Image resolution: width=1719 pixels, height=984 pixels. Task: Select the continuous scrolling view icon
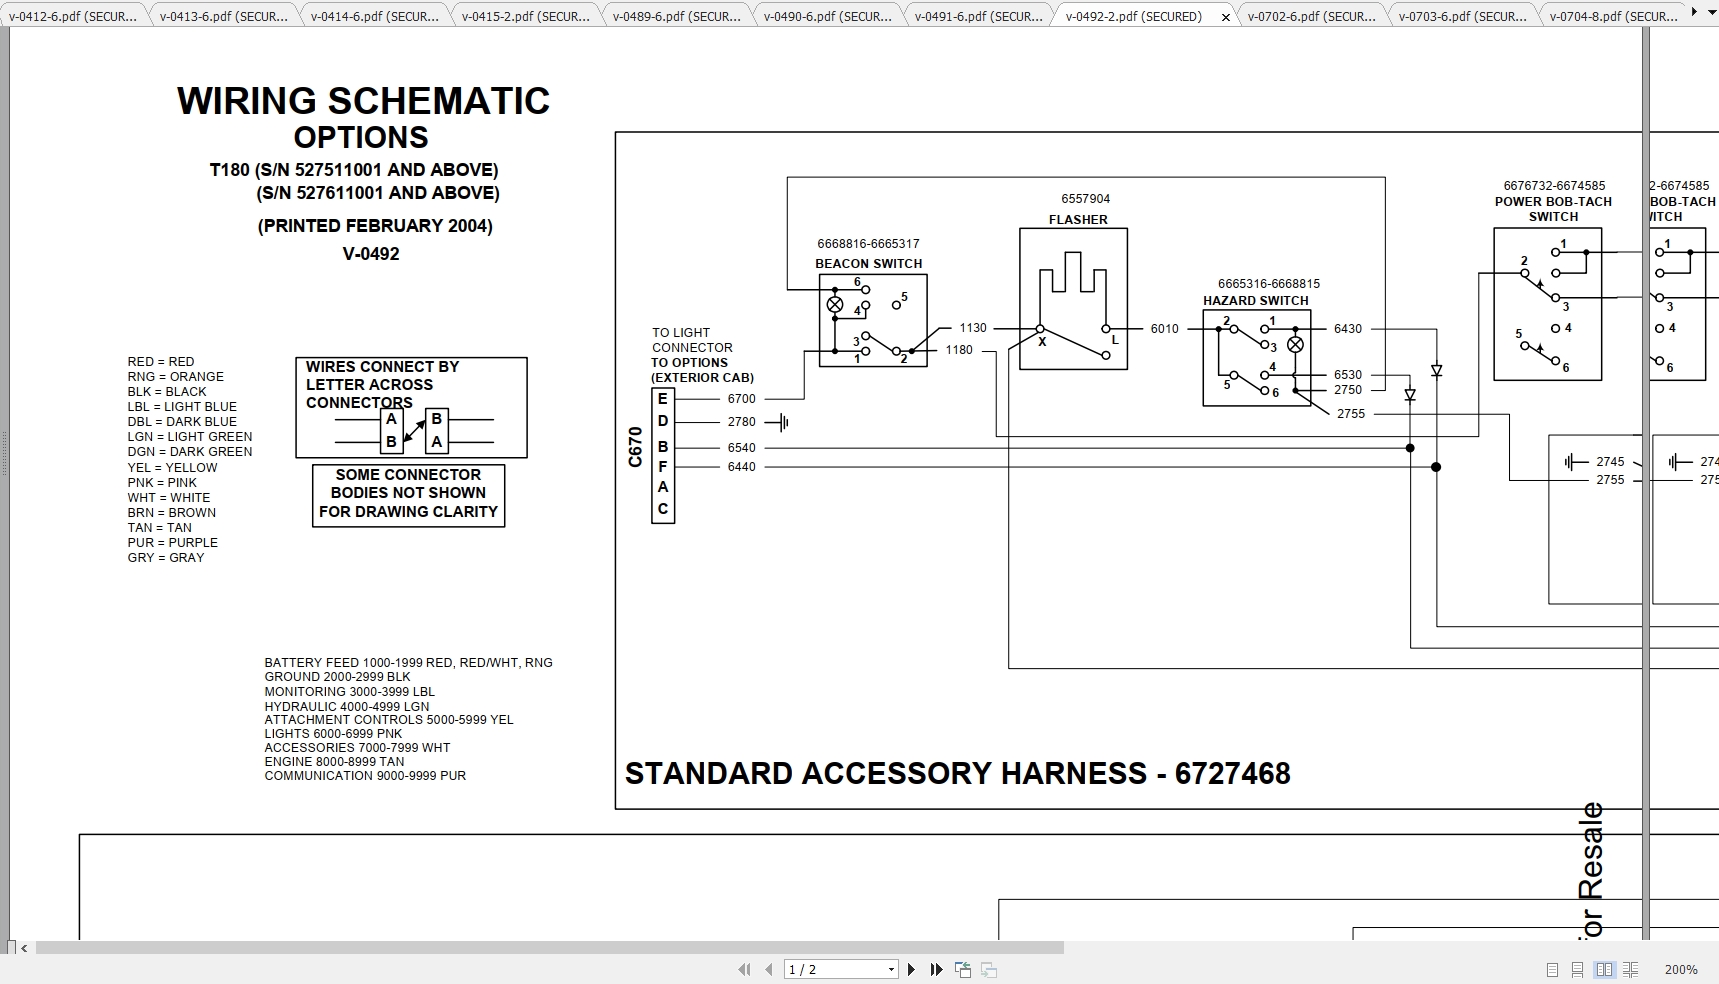click(1578, 970)
